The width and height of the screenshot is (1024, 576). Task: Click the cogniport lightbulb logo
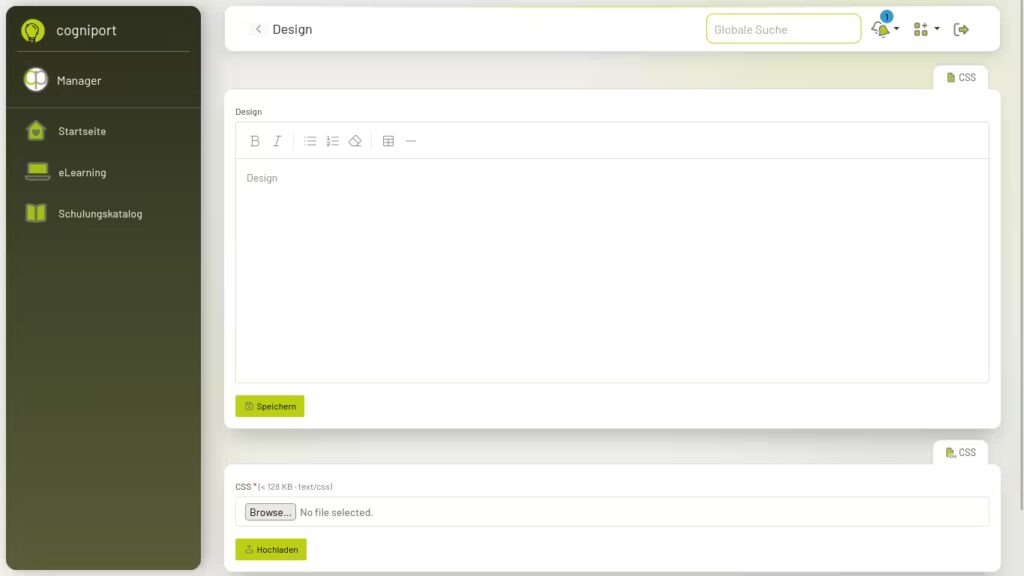click(x=33, y=31)
